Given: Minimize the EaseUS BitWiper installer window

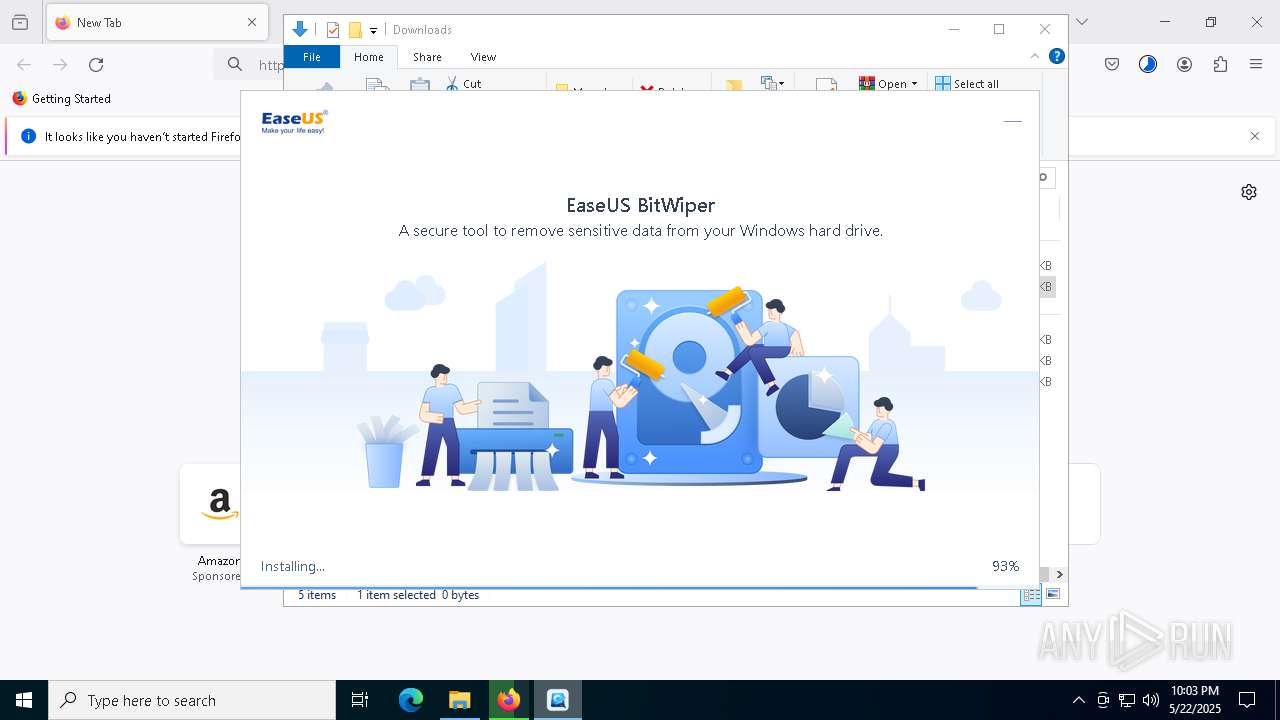Looking at the screenshot, I should pos(1012,121).
